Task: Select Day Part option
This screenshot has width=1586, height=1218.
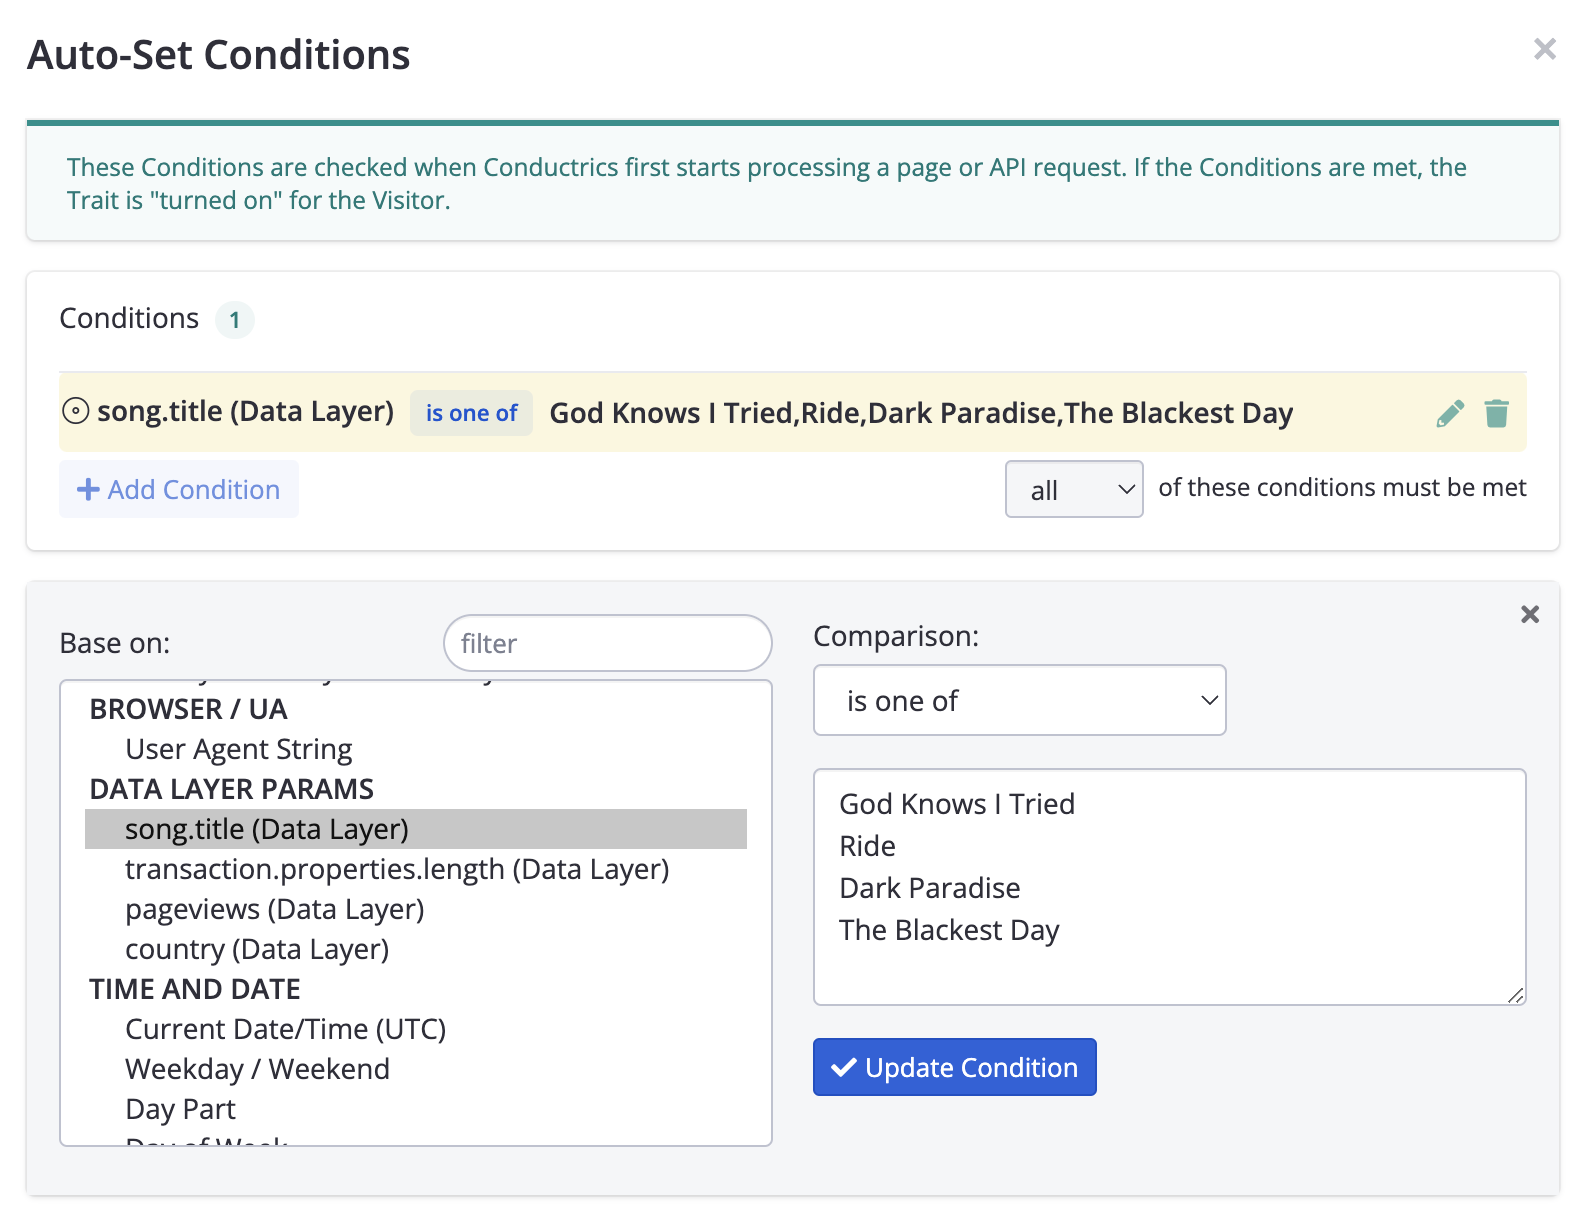Action: coord(180,1109)
